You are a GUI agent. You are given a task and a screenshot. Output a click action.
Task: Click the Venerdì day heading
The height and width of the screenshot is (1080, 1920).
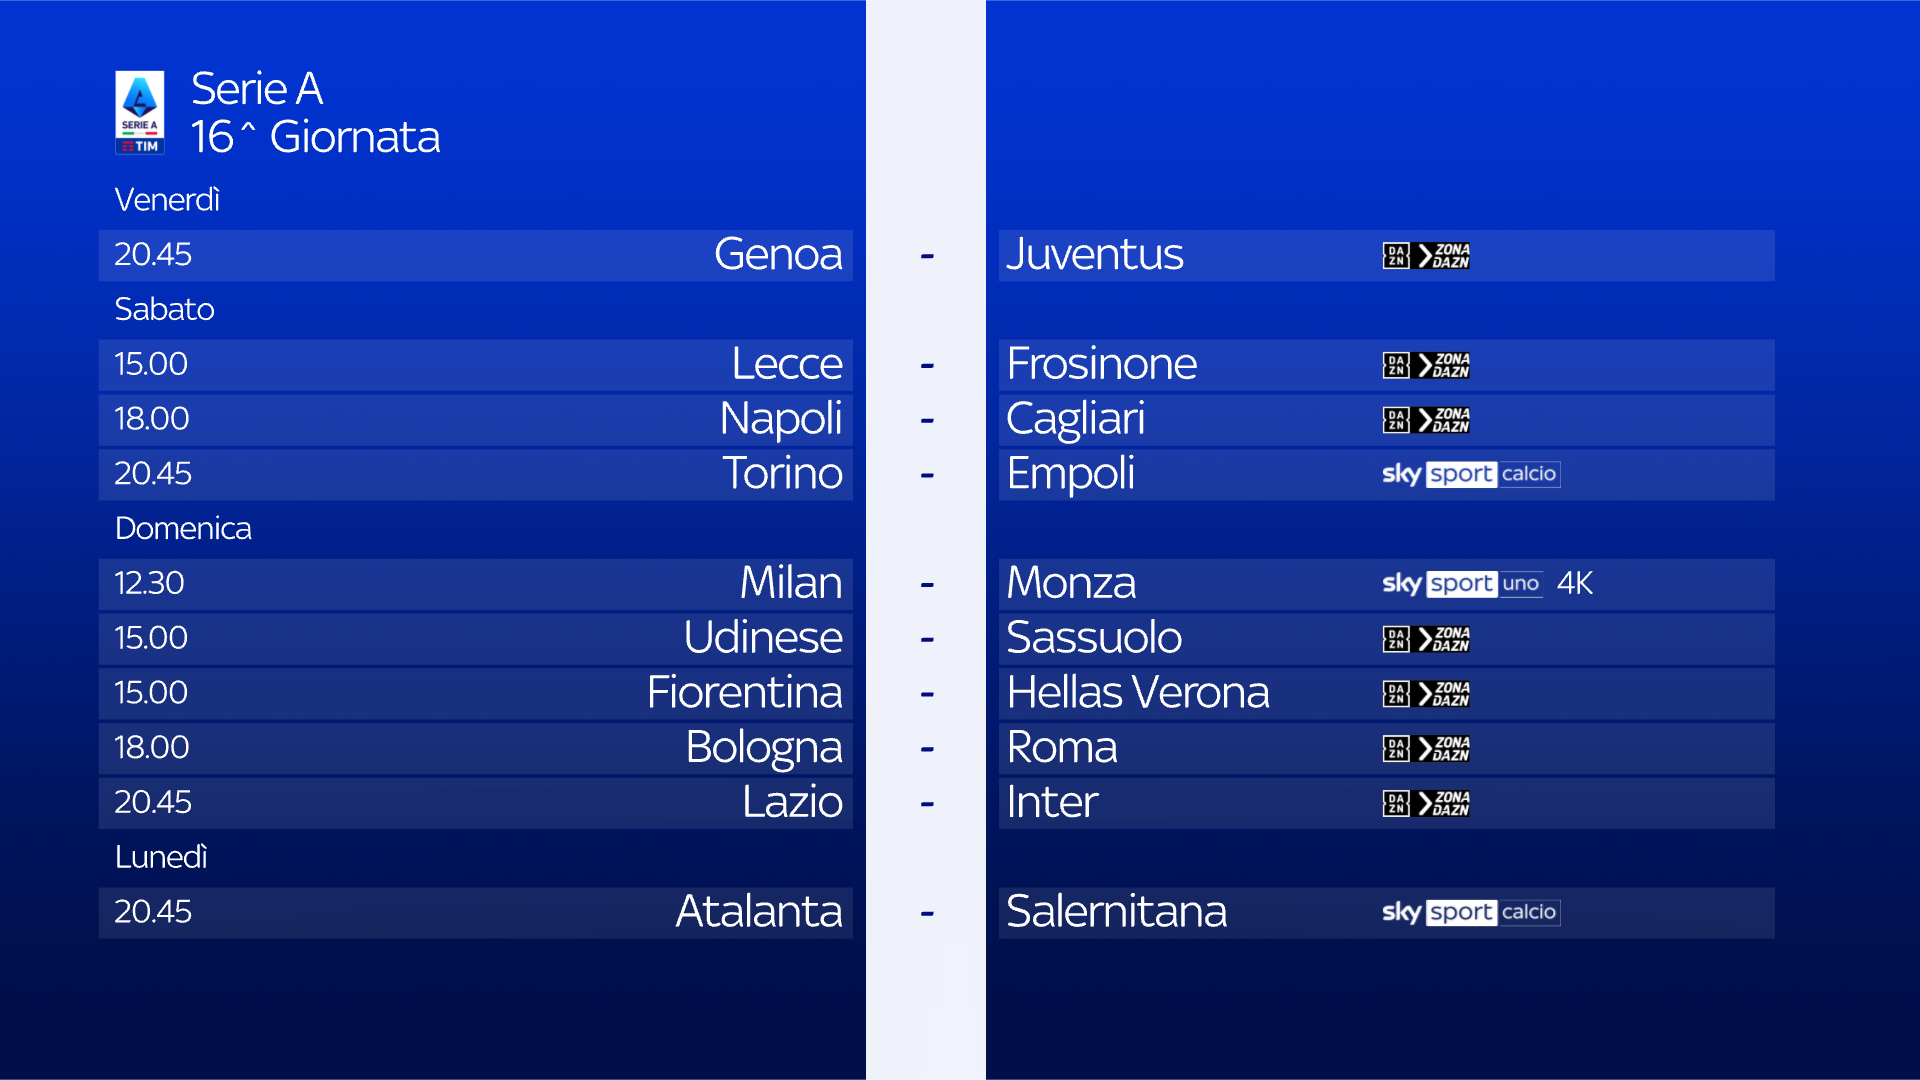point(167,200)
